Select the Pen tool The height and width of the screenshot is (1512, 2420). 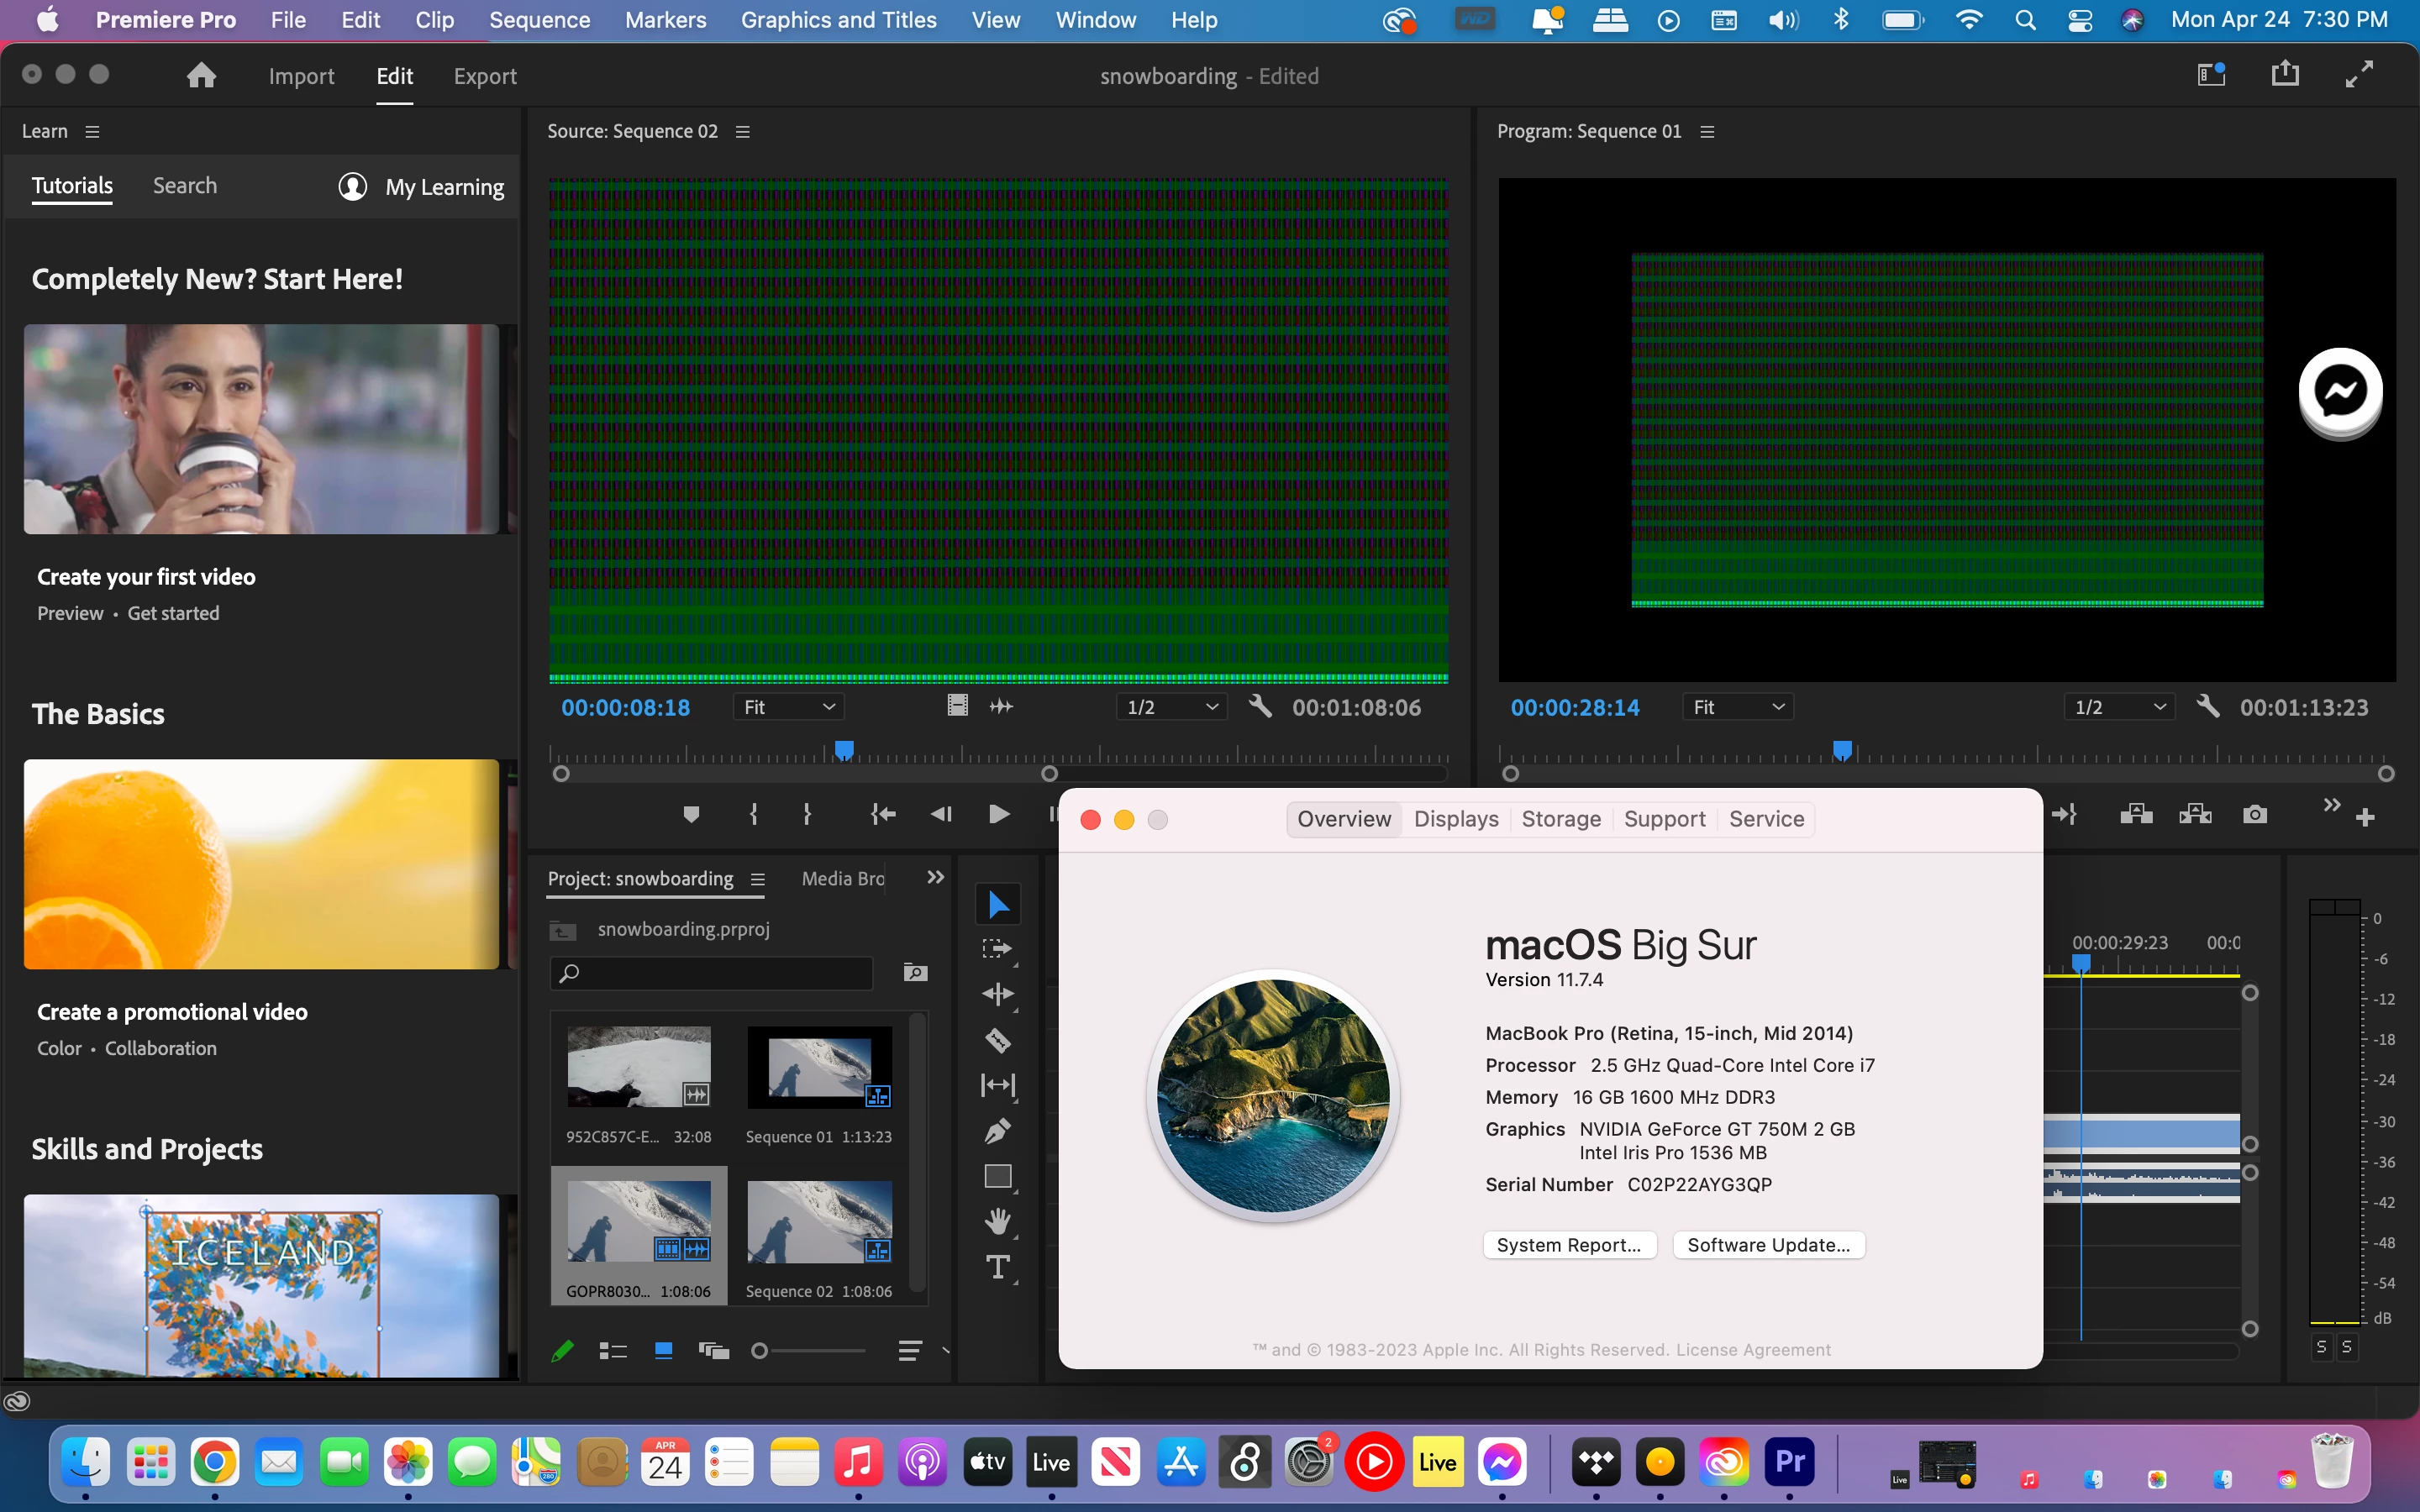pyautogui.click(x=997, y=1131)
